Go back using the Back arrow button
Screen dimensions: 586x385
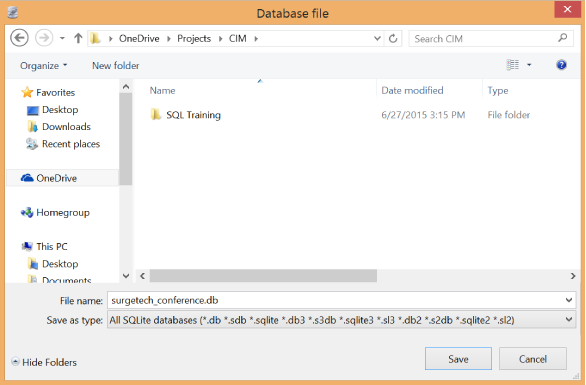coord(19,38)
